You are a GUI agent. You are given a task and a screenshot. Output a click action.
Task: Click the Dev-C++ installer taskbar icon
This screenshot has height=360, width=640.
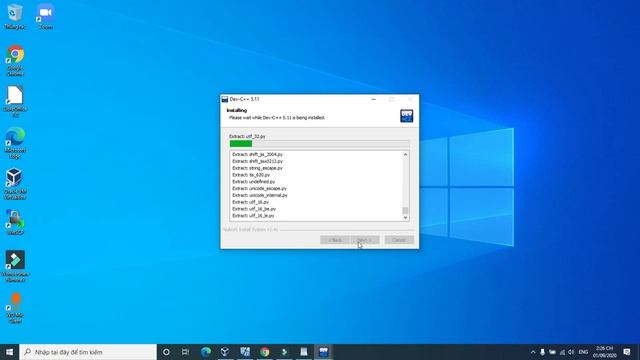(323, 352)
